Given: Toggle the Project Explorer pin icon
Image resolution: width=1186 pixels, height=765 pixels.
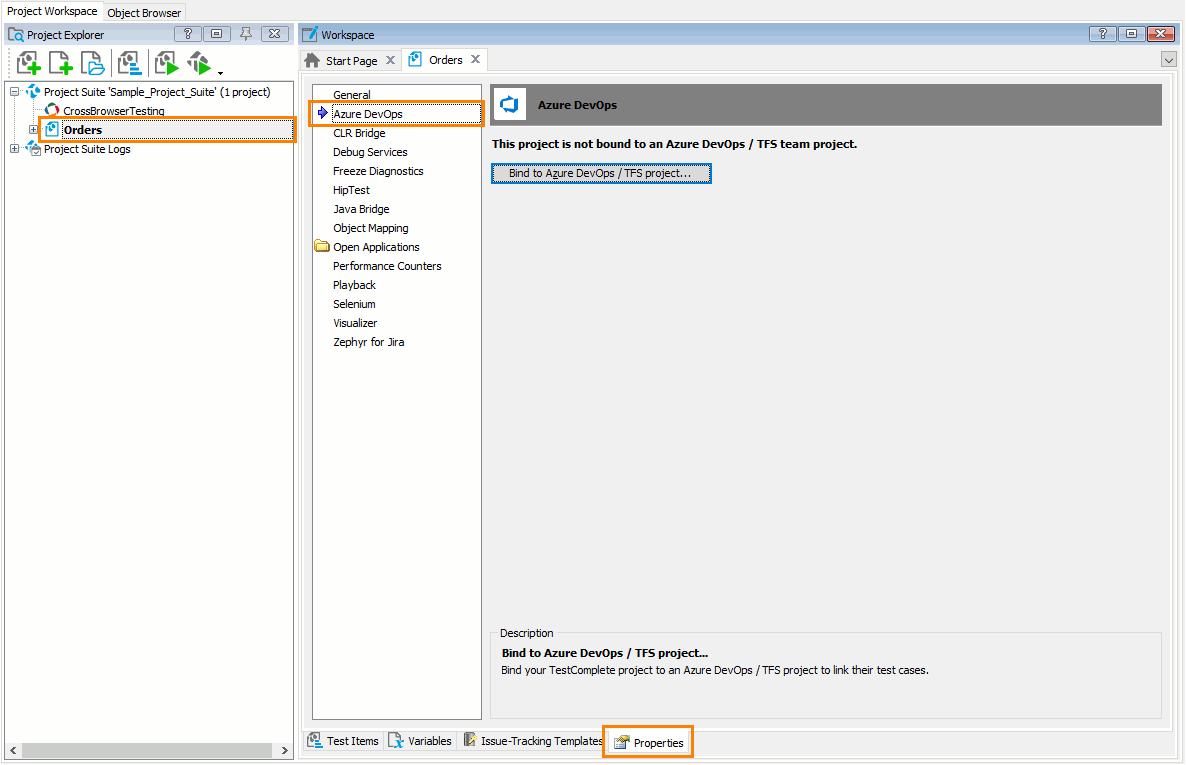Looking at the screenshot, I should (x=246, y=34).
